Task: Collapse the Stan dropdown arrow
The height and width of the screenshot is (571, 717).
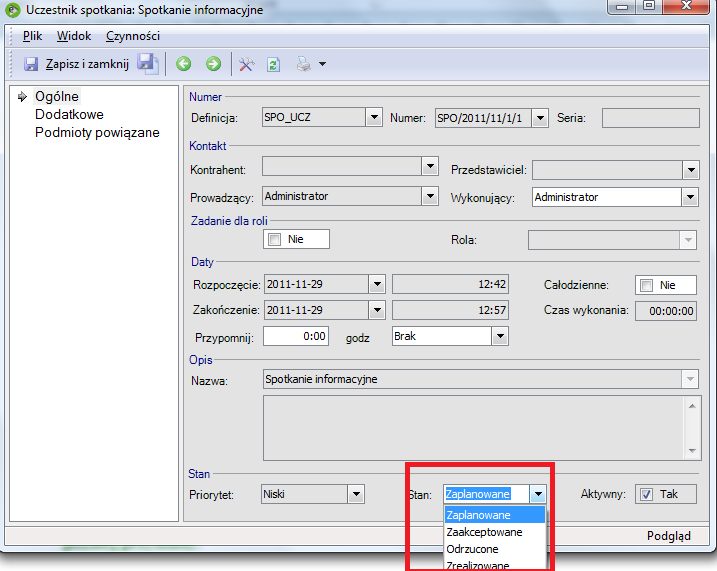Action: pos(538,494)
